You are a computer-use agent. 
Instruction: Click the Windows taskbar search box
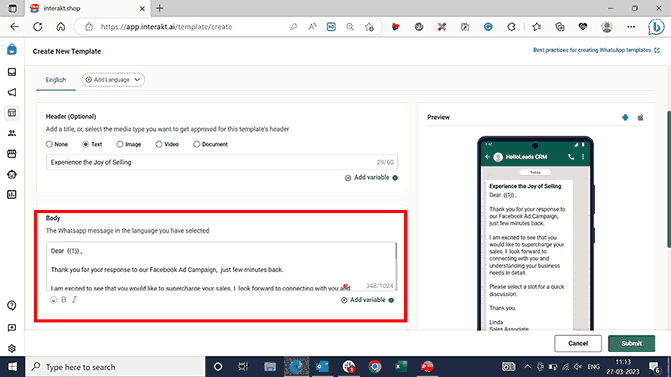[116, 367]
